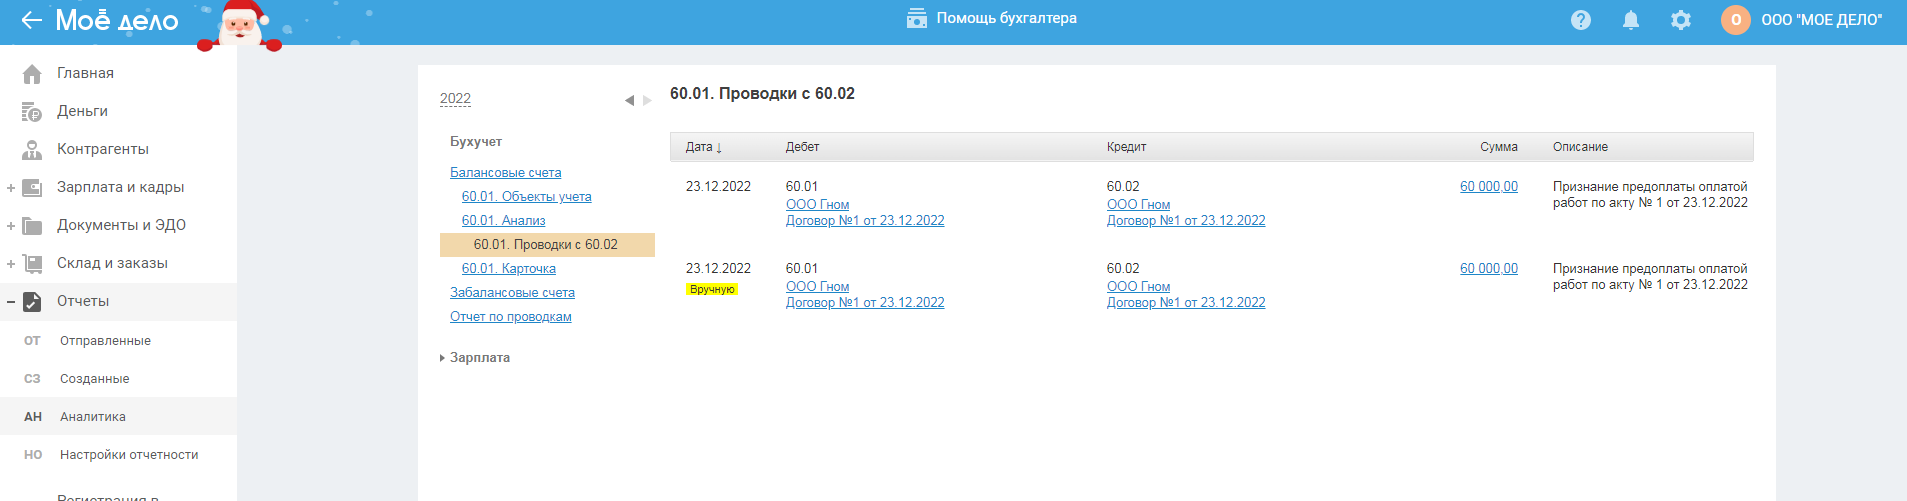The height and width of the screenshot is (501, 1907).
Task: Open the Деньги section icon
Action: pyautogui.click(x=32, y=111)
